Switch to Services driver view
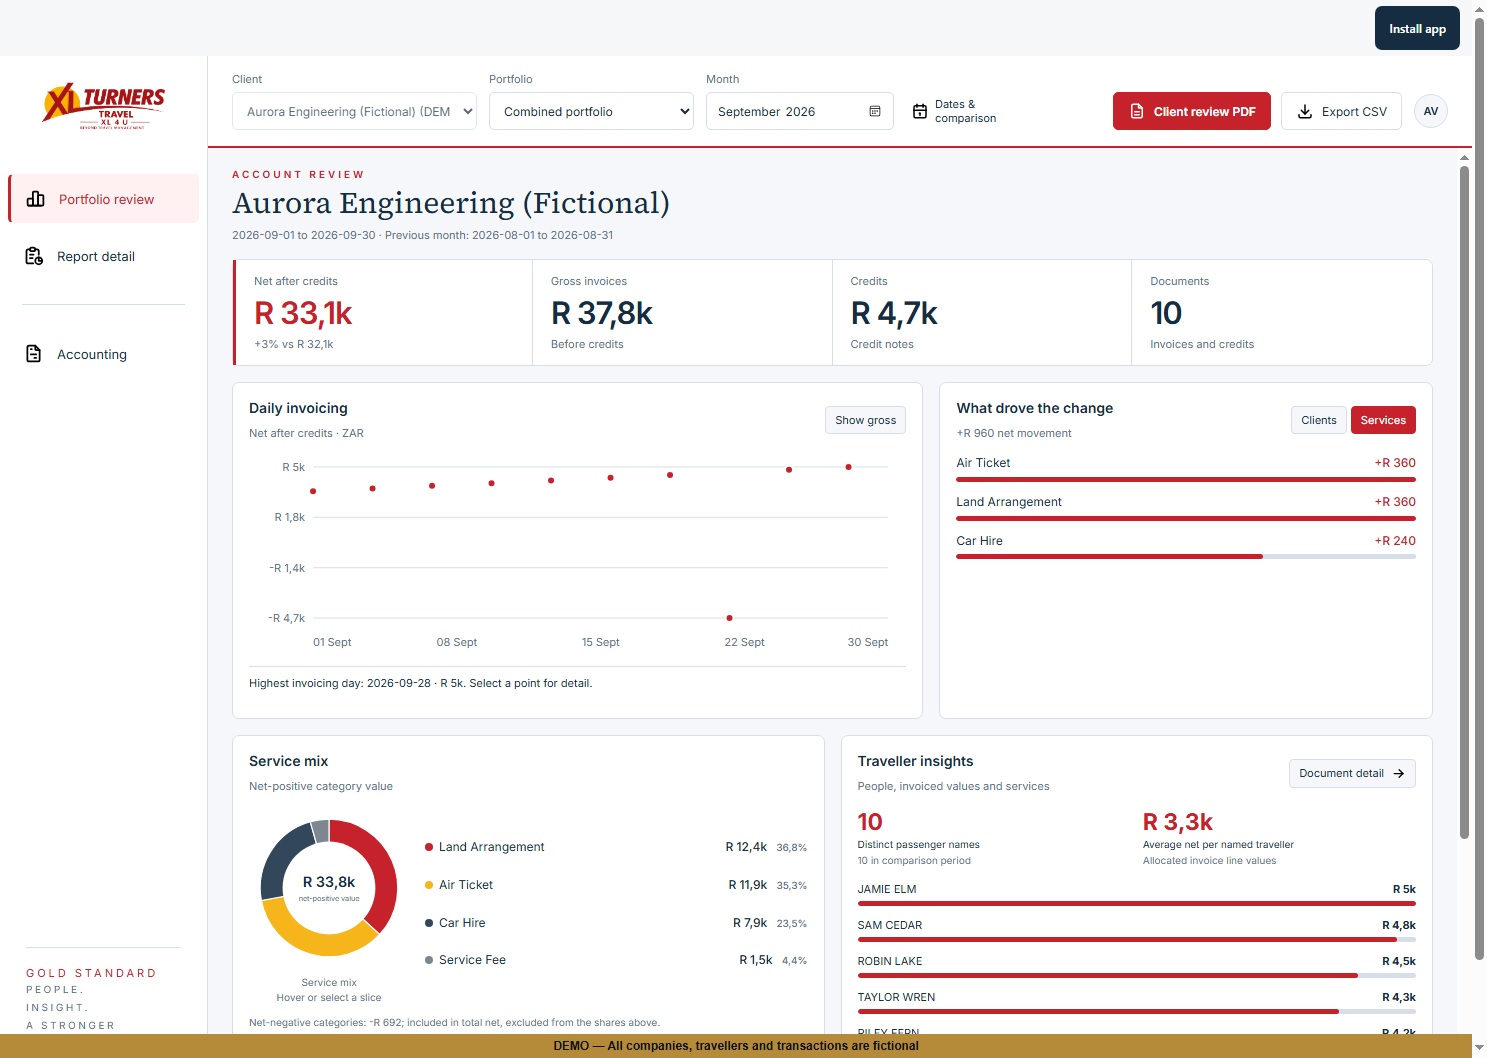1487x1058 pixels. pos(1383,420)
